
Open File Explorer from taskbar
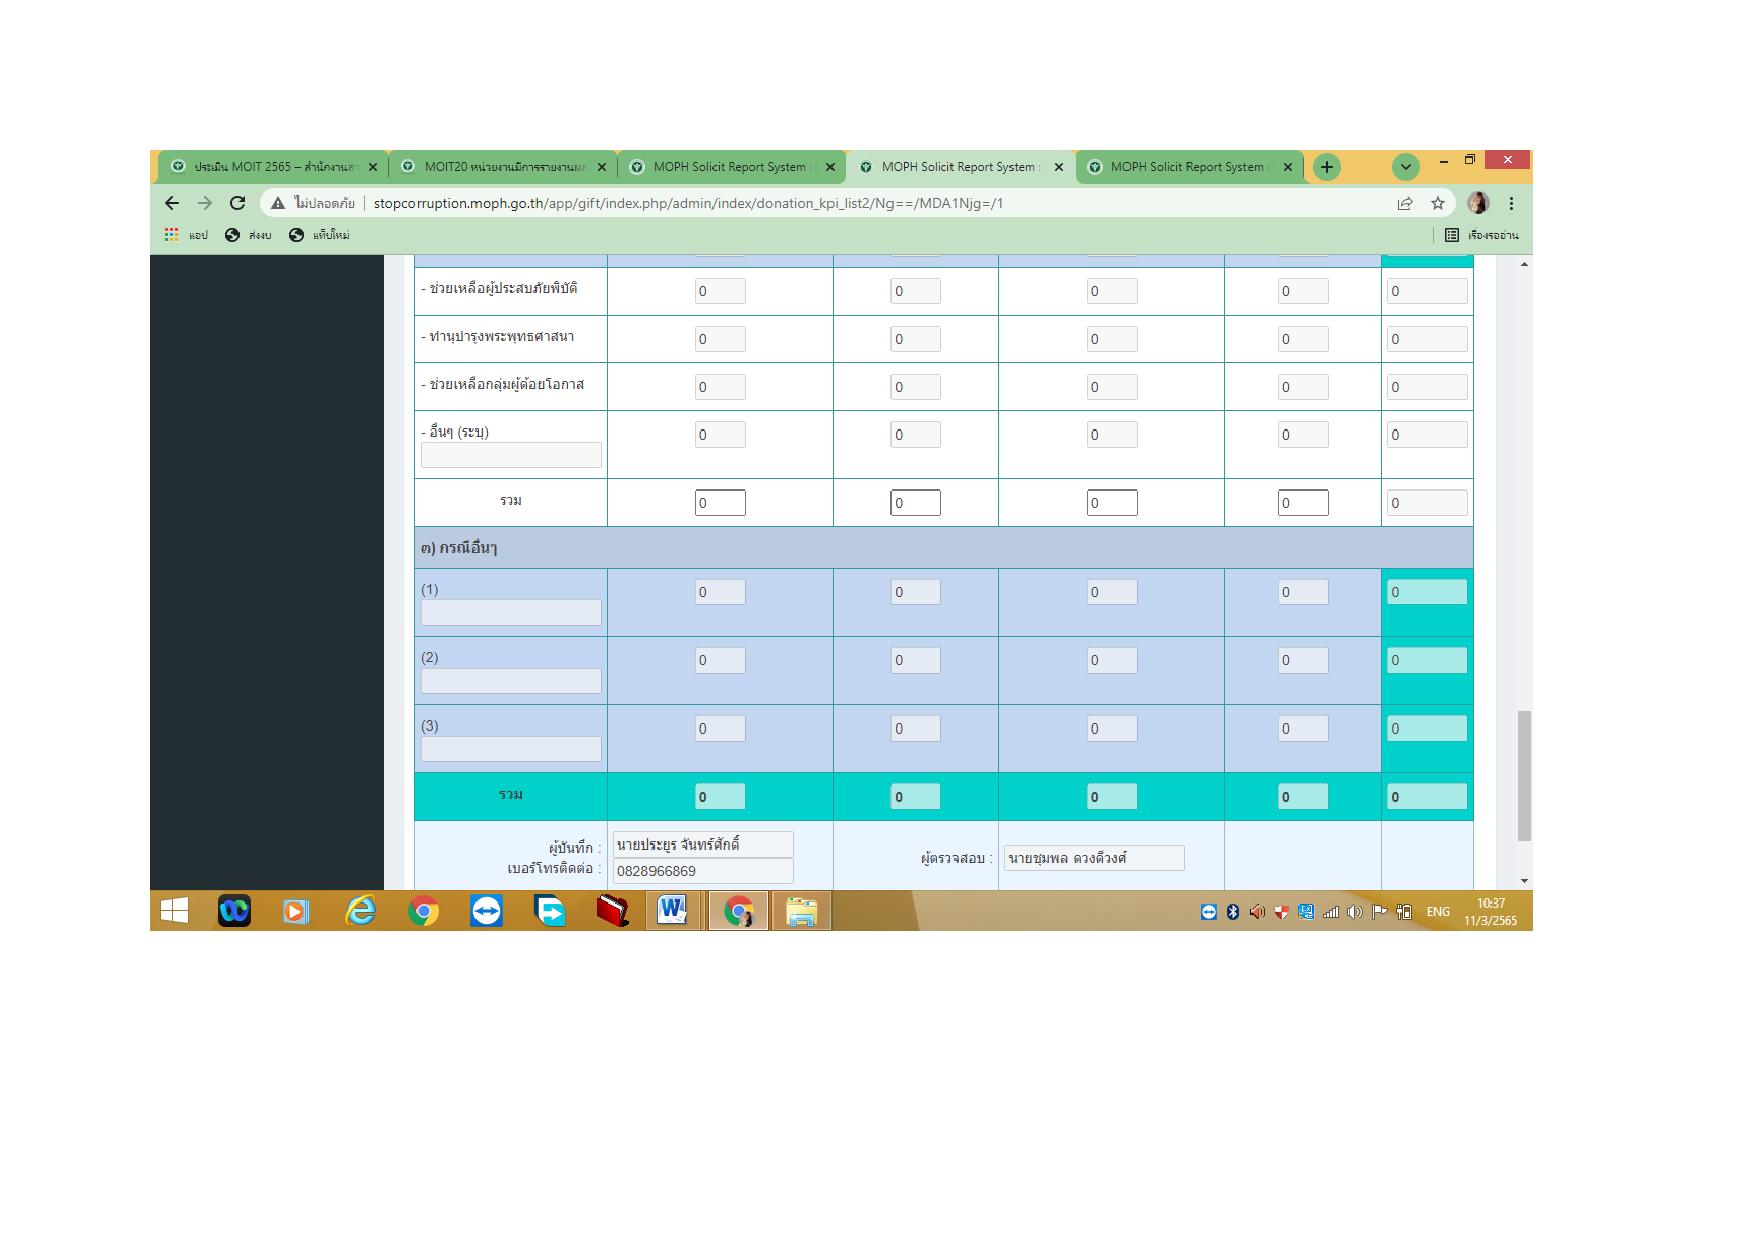[801, 910]
